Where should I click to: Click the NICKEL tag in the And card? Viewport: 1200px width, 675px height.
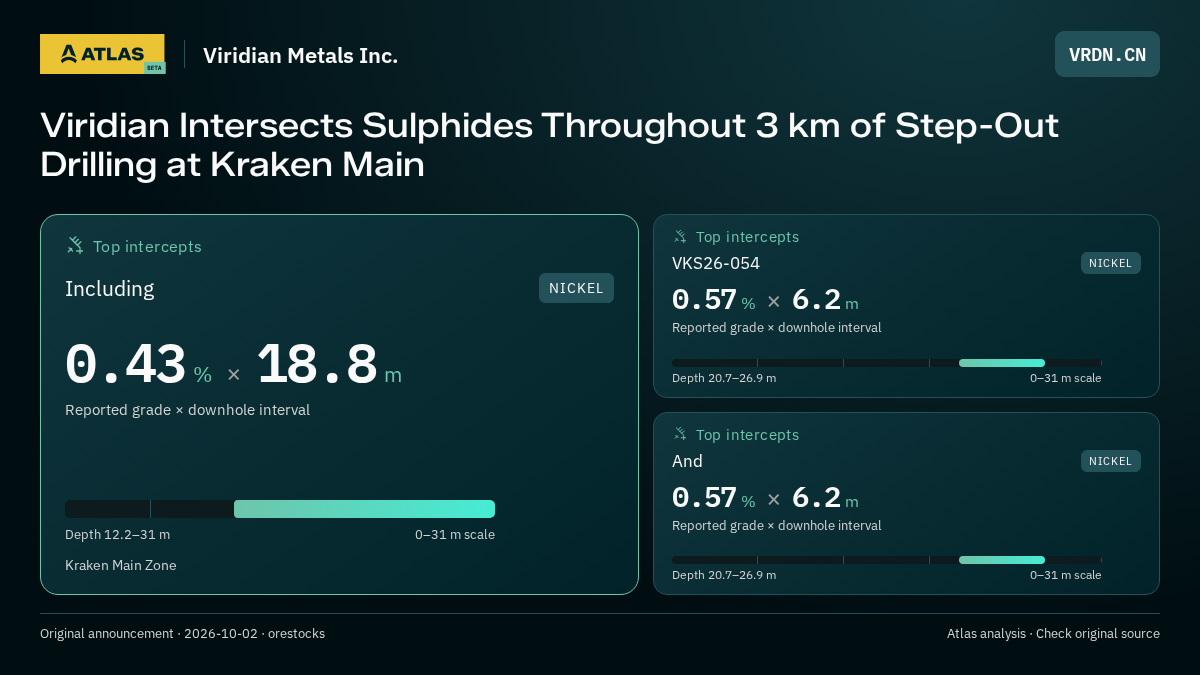[x=1110, y=461]
